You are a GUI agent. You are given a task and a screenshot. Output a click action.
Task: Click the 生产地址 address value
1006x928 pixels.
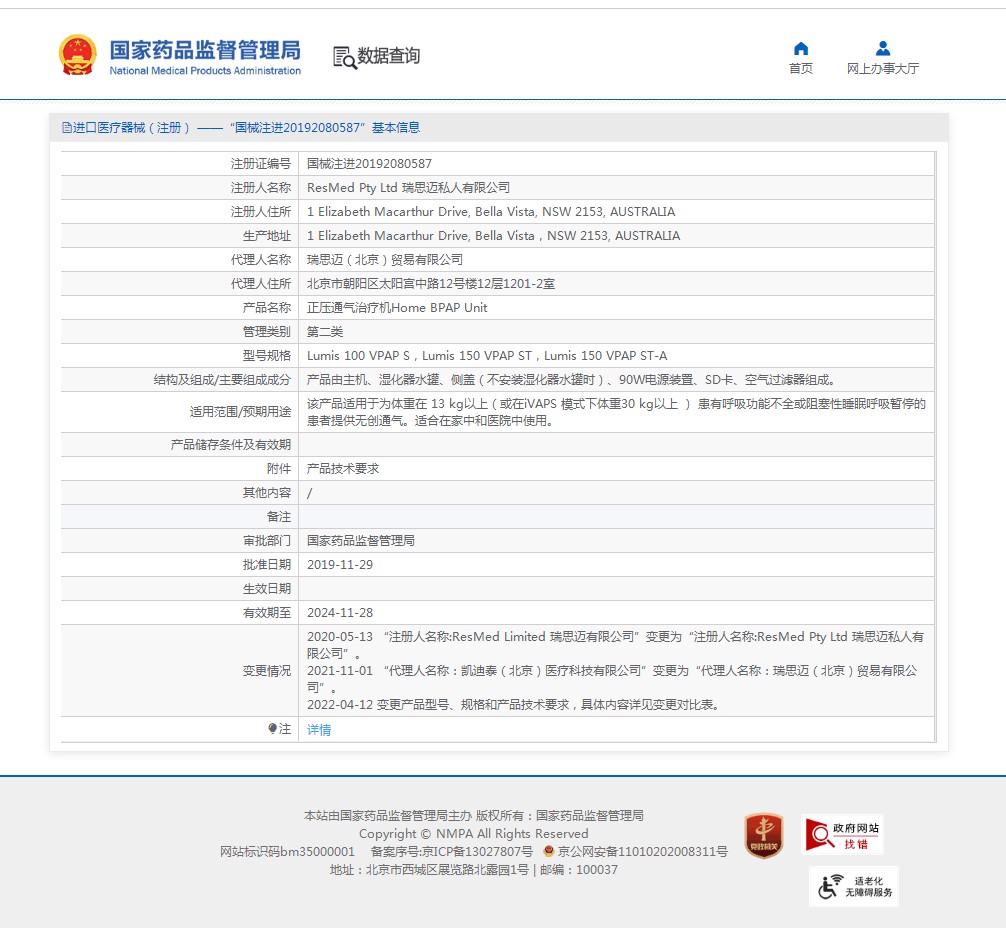493,236
